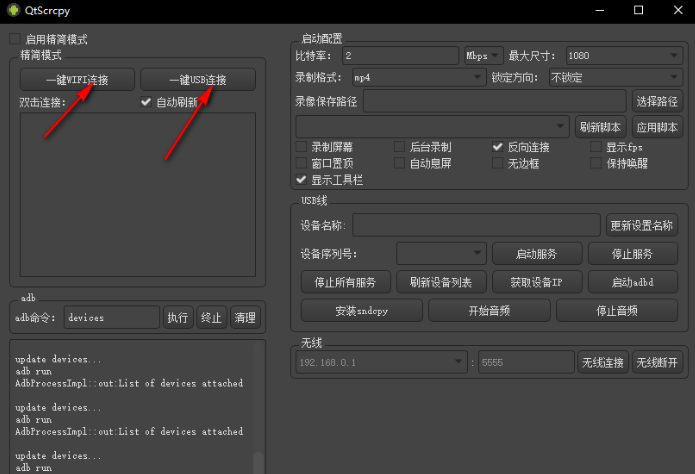695x474 pixels.
Task: Click the 无线断开 button
Action: (x=657, y=363)
